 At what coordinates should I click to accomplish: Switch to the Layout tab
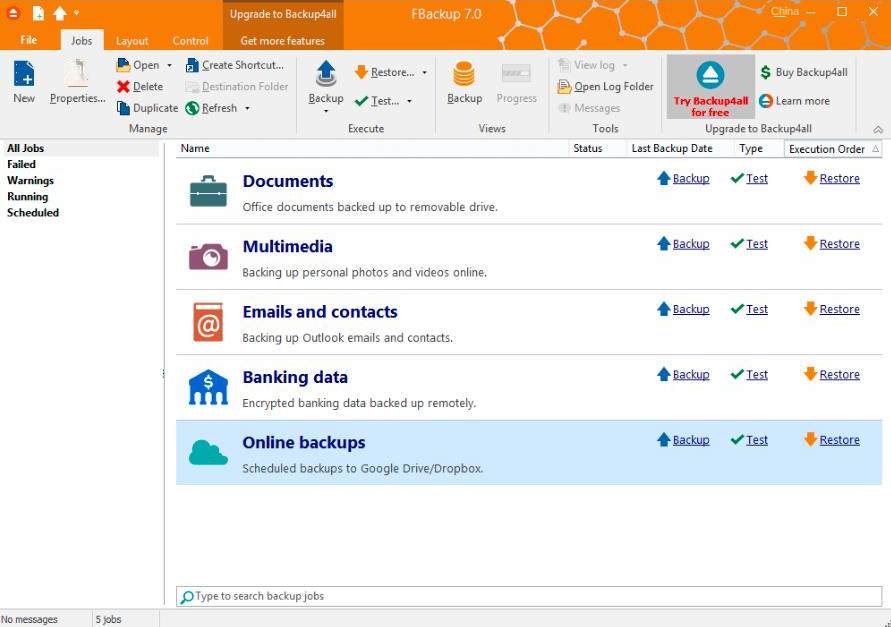(132, 41)
